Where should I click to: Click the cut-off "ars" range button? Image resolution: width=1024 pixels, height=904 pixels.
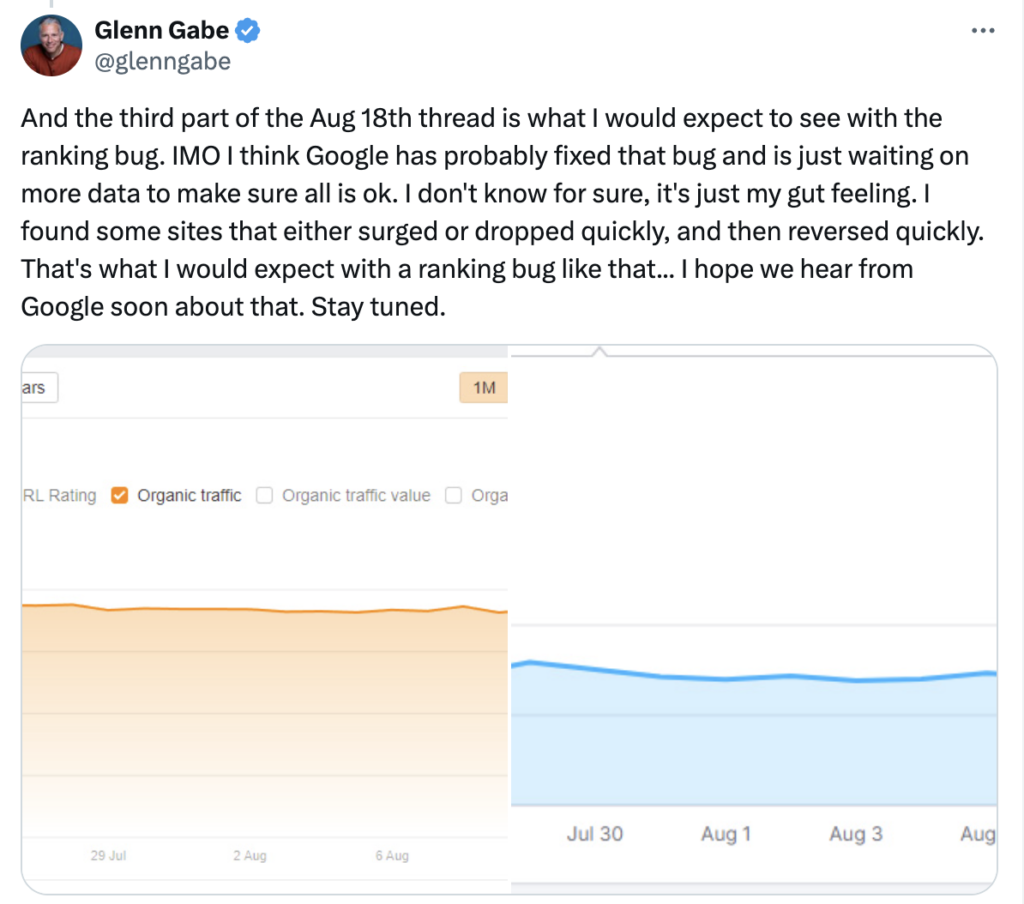click(37, 388)
